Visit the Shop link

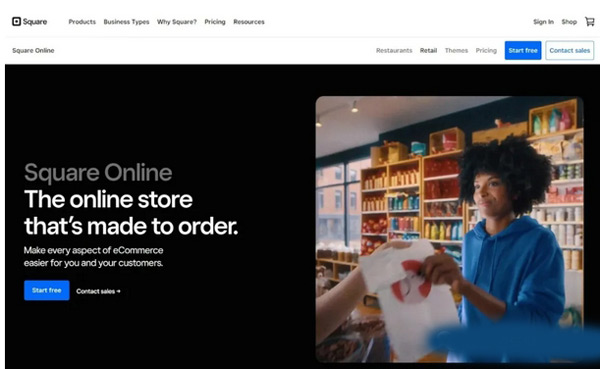[x=569, y=22]
